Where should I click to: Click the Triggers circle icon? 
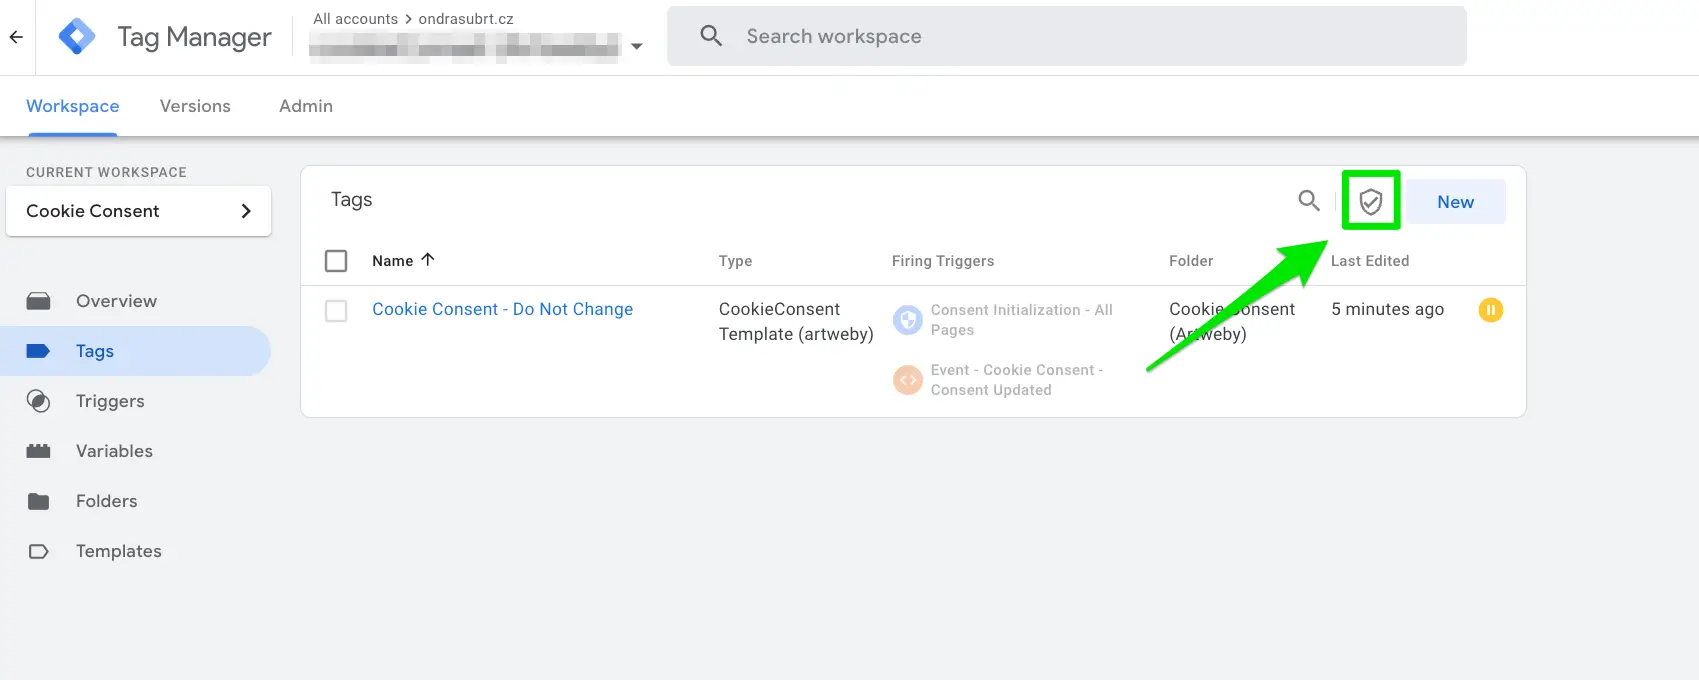point(38,401)
